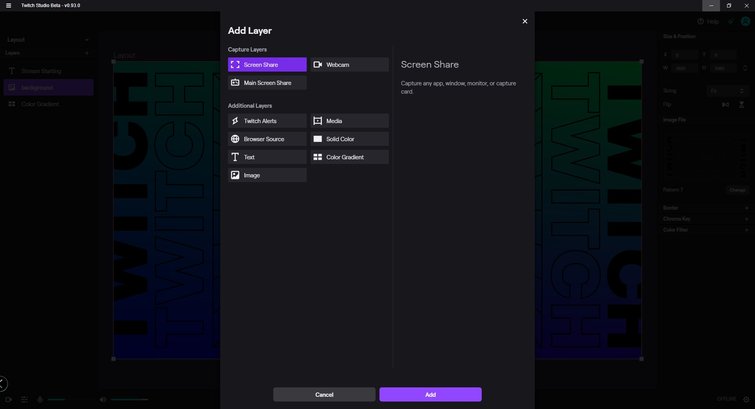Image resolution: width=755 pixels, height=409 pixels.
Task: Select the Browser Source layer
Action: point(267,139)
